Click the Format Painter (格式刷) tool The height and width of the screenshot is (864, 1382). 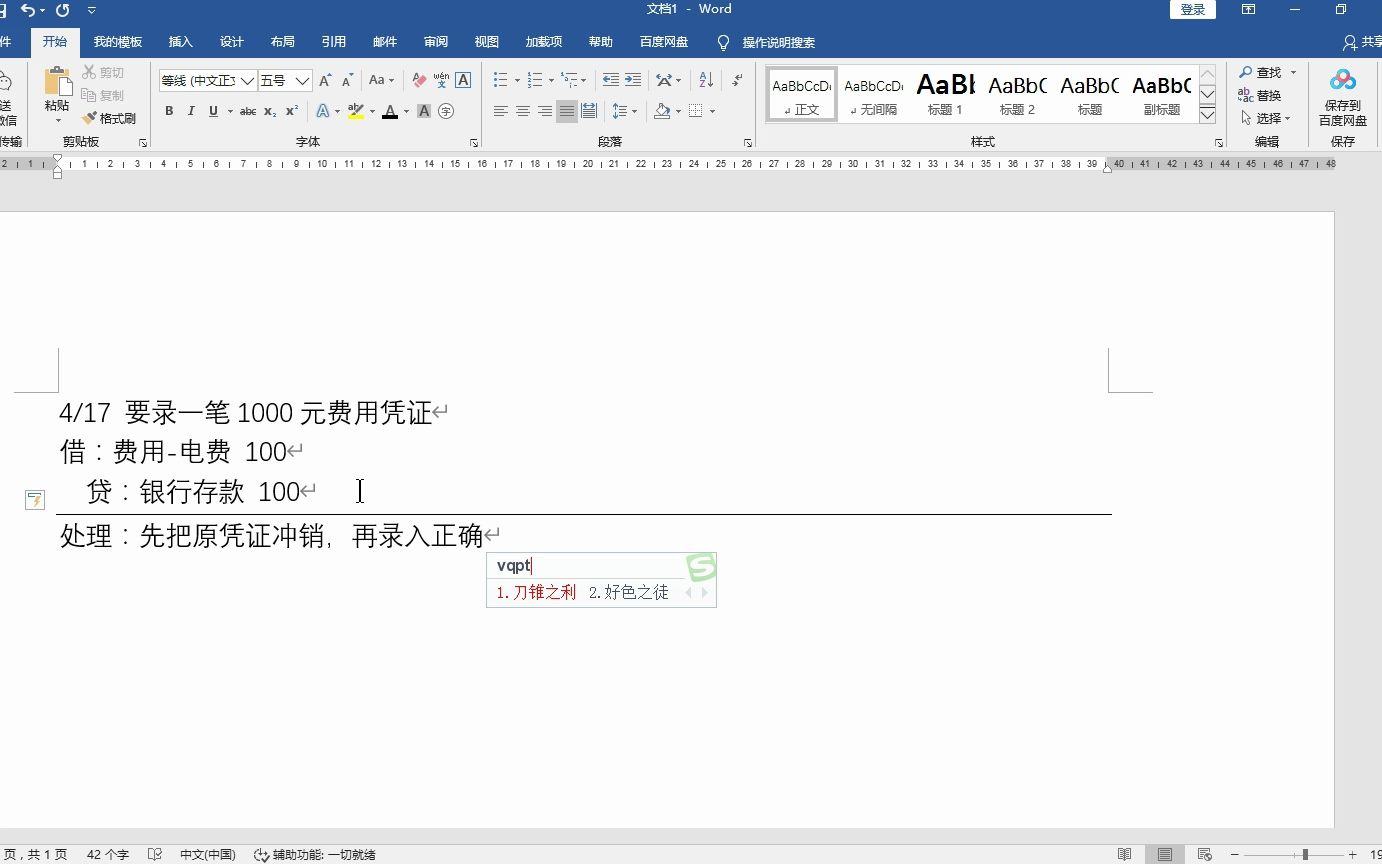(109, 118)
